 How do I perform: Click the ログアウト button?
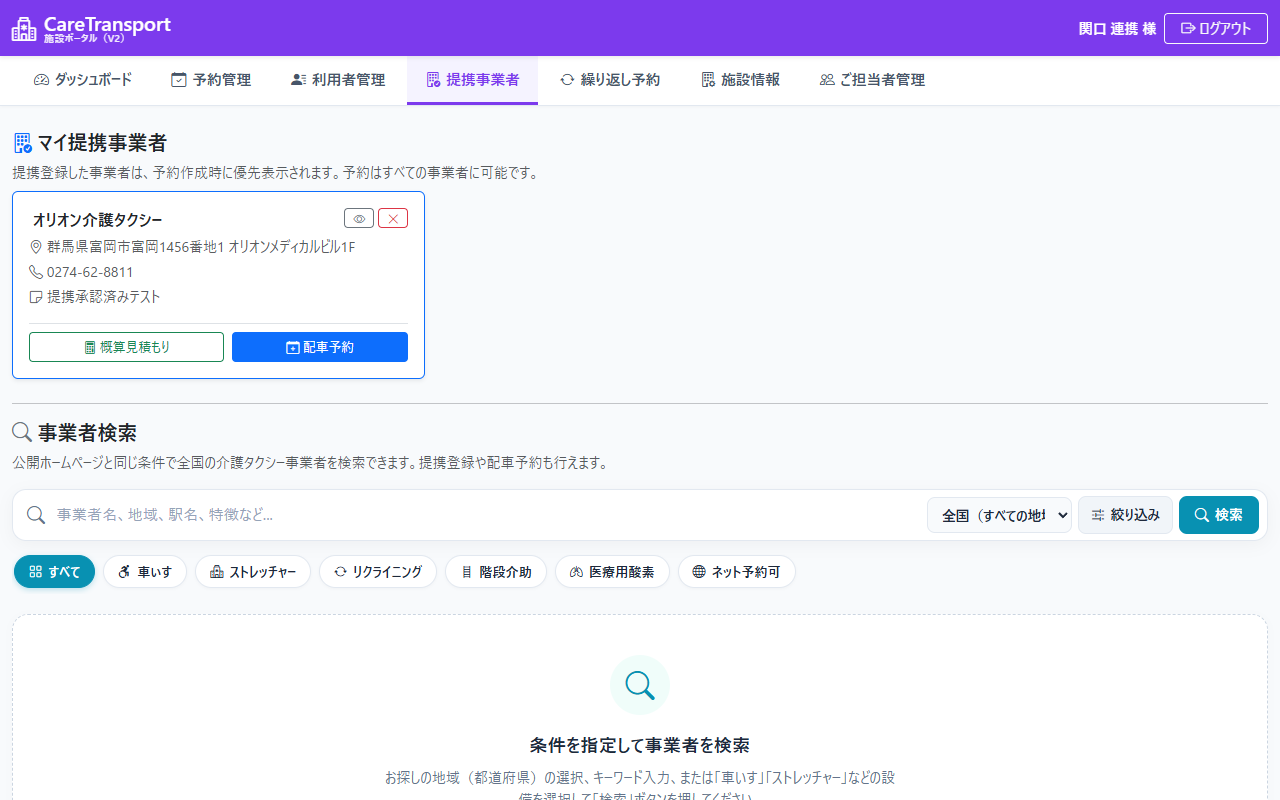pyautogui.click(x=1216, y=28)
